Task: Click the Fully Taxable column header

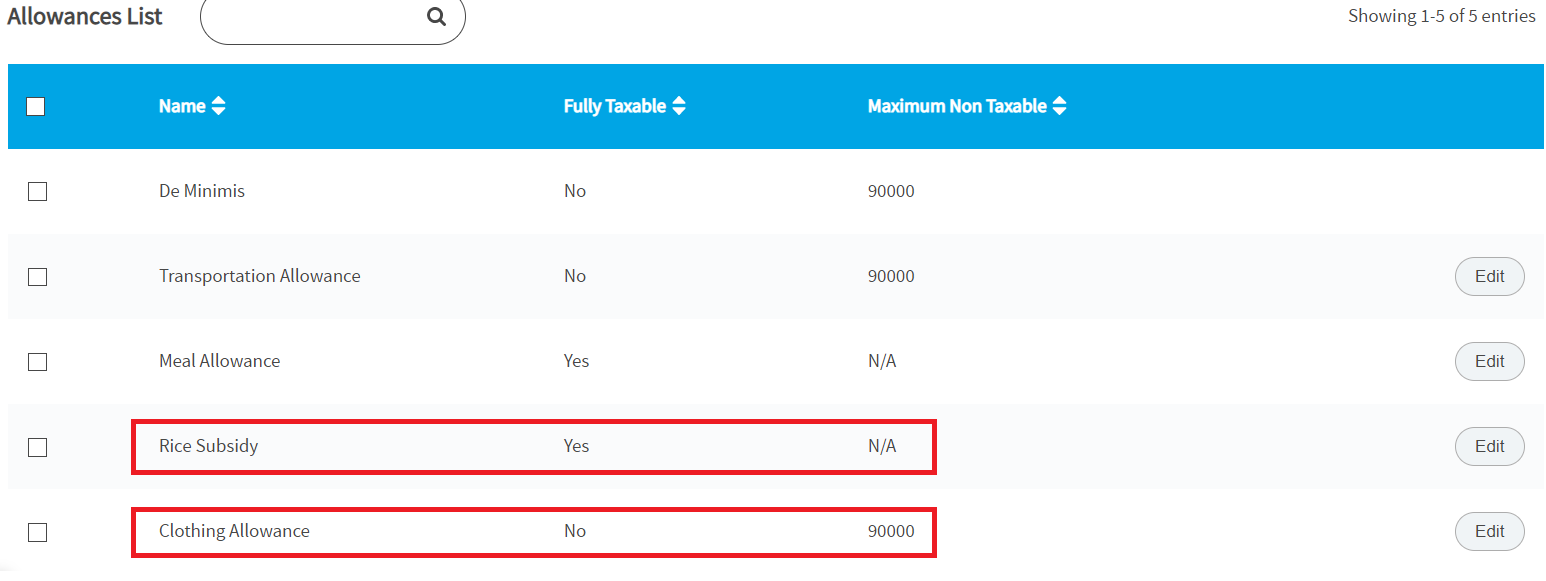Action: 615,106
